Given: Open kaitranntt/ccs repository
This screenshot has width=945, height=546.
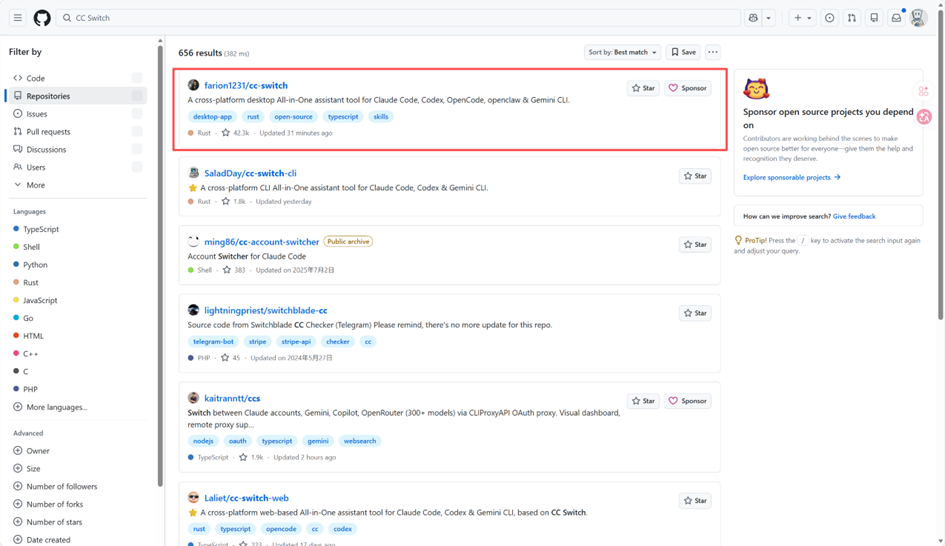Looking at the screenshot, I should [232, 398].
